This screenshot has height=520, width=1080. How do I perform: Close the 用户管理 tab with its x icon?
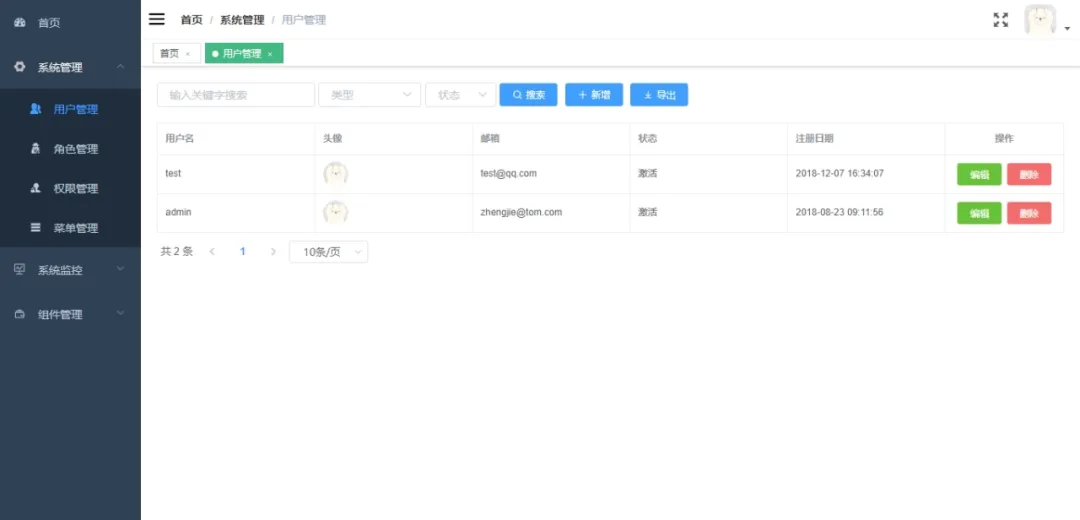coord(270,54)
